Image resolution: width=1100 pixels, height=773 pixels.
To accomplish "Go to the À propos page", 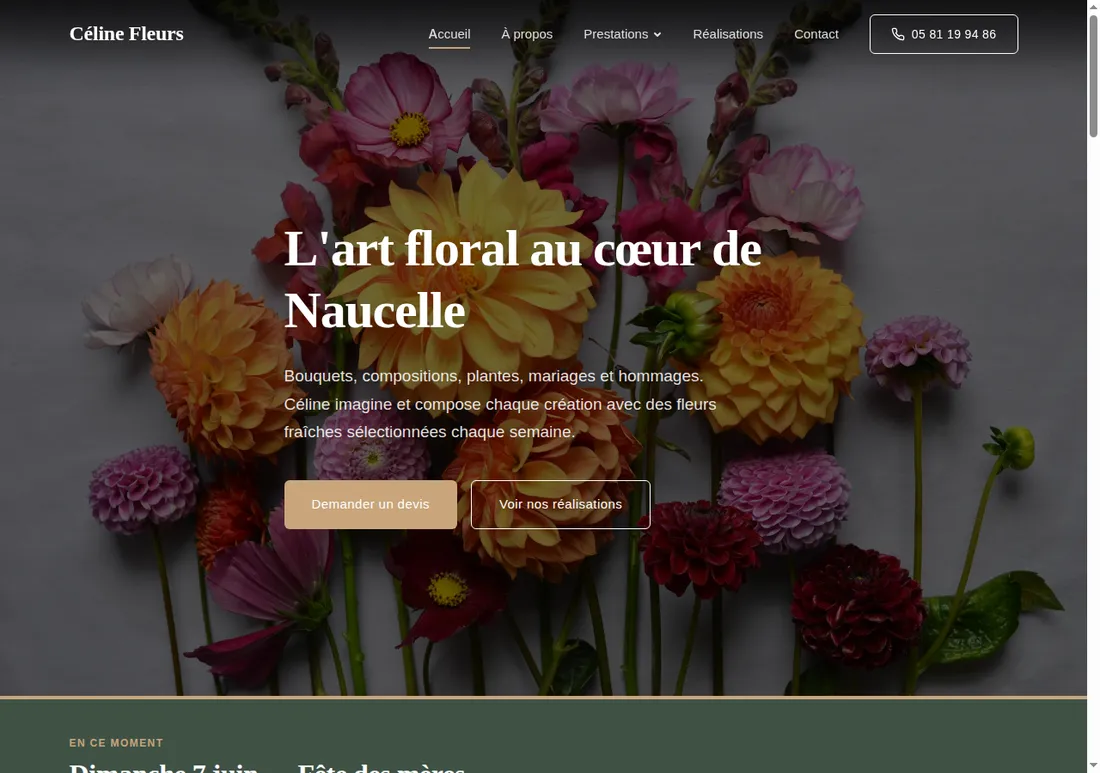I will point(527,34).
